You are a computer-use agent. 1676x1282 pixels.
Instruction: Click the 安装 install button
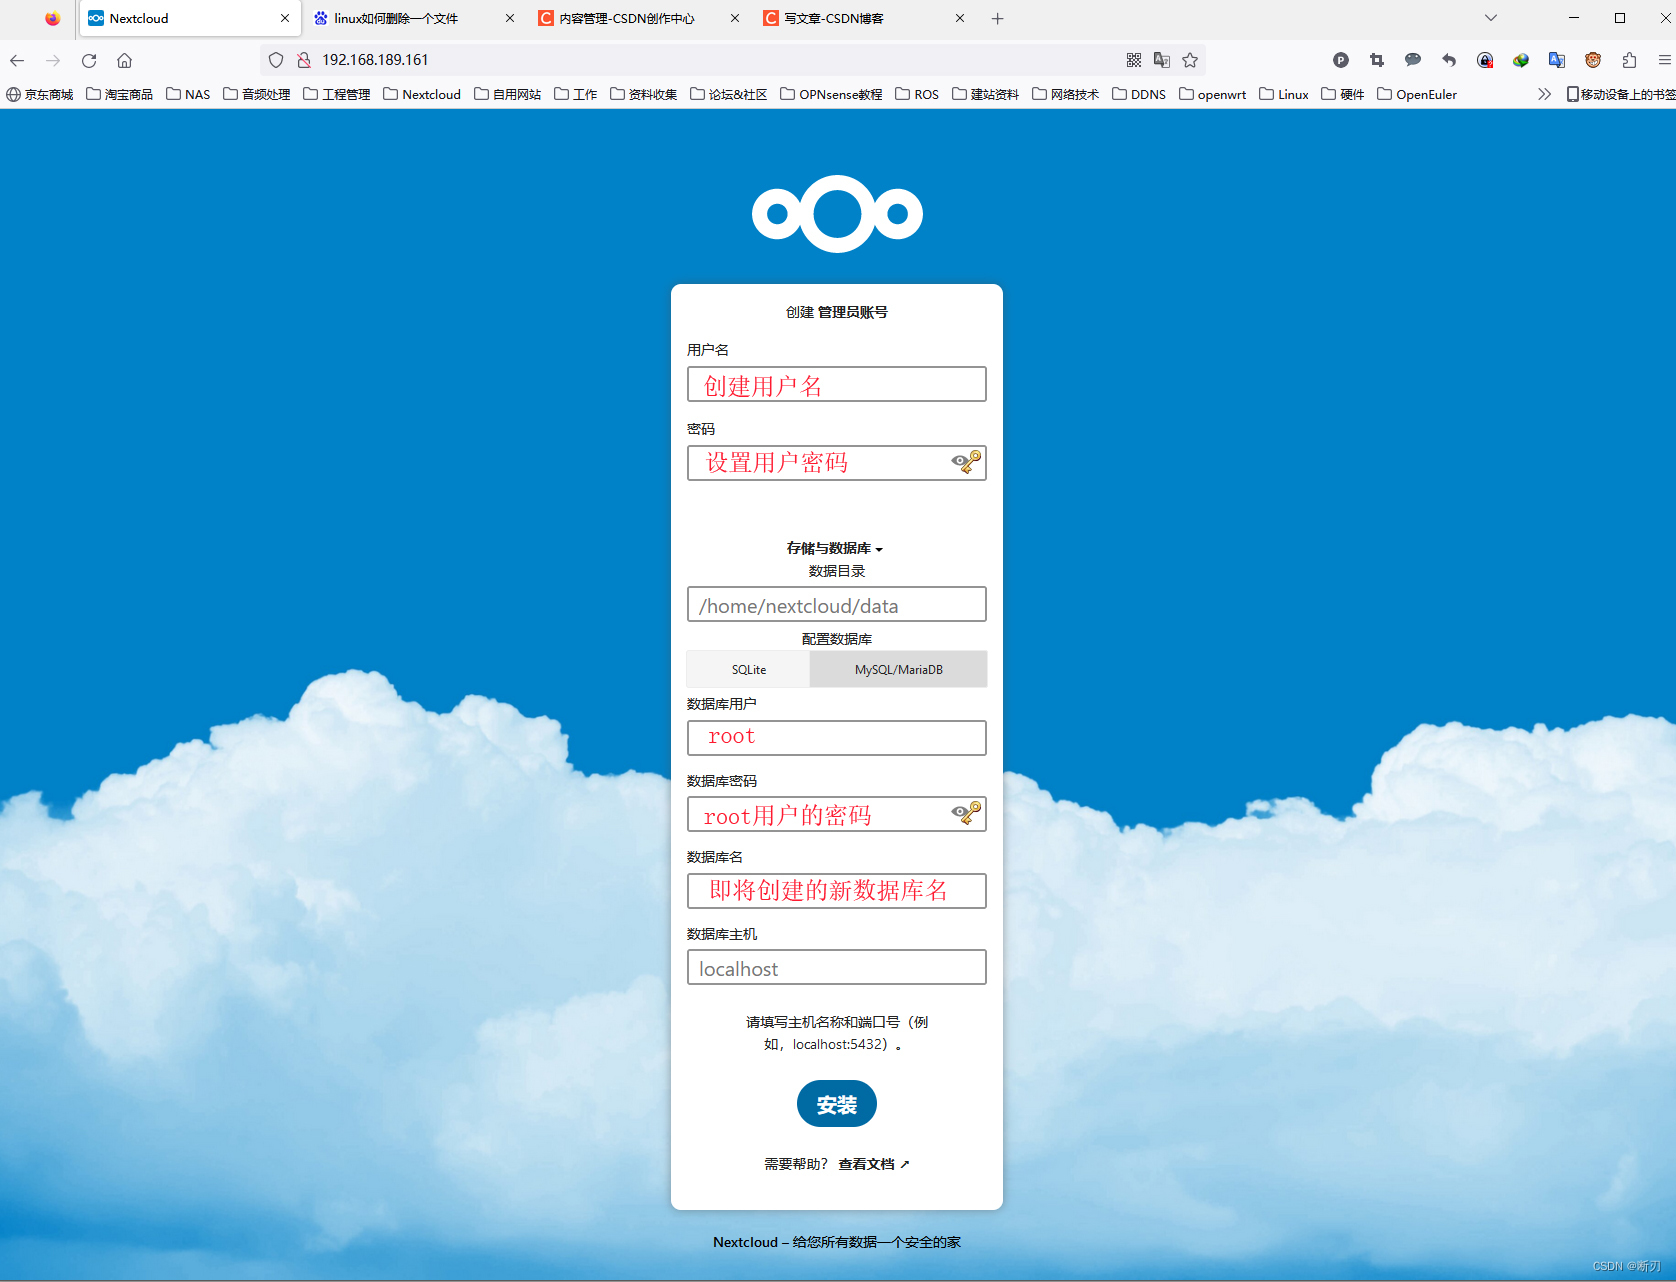836,1104
